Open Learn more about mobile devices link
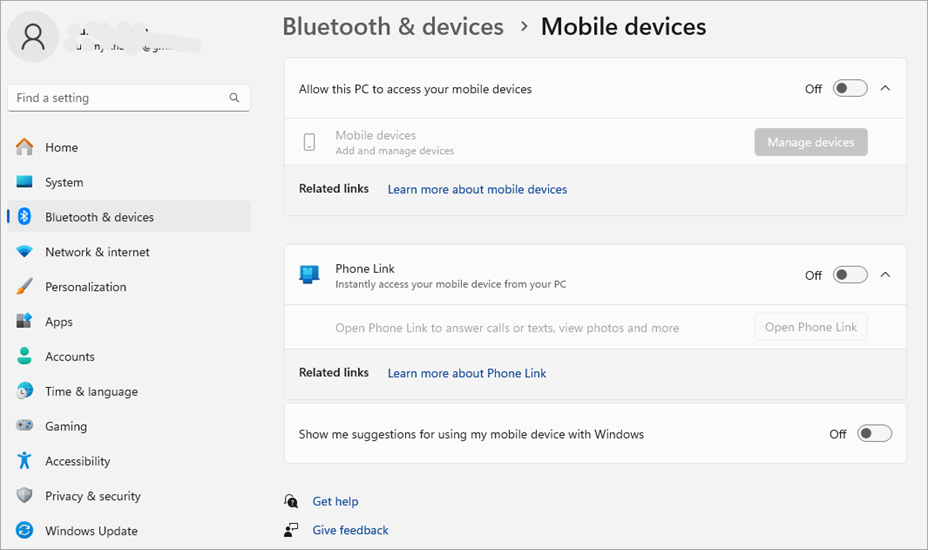 pyautogui.click(x=477, y=189)
